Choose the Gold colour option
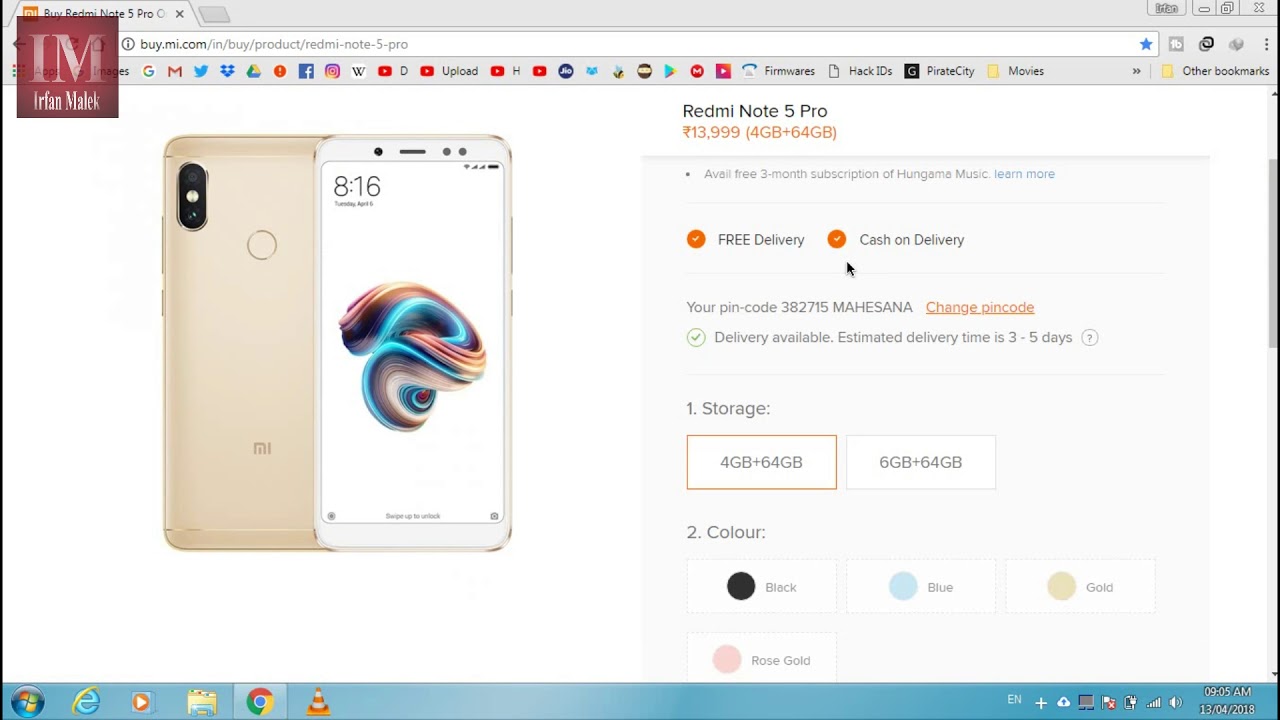This screenshot has height=720, width=1280. point(1080,587)
